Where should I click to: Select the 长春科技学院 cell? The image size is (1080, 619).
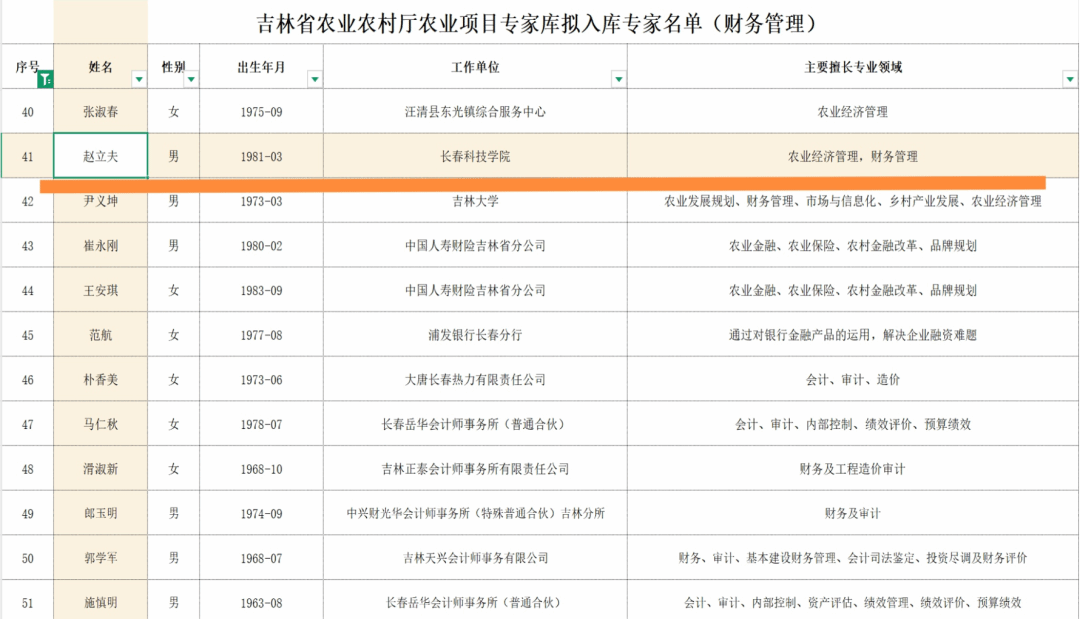475,156
